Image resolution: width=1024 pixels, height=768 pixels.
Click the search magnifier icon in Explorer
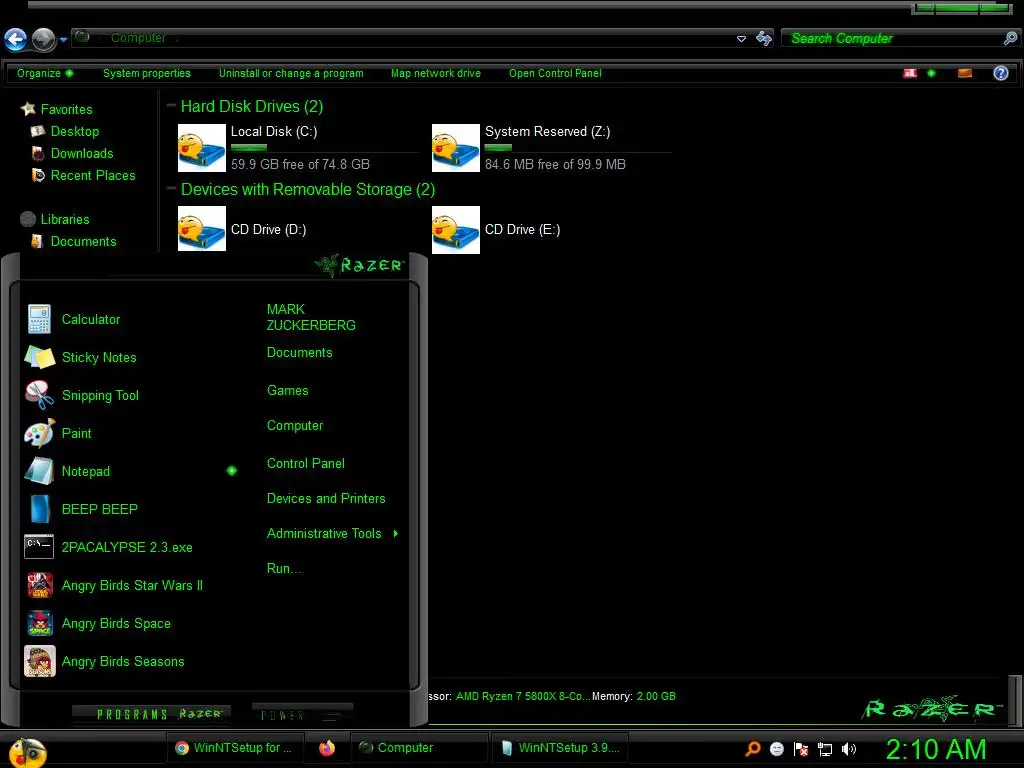tap(1010, 39)
